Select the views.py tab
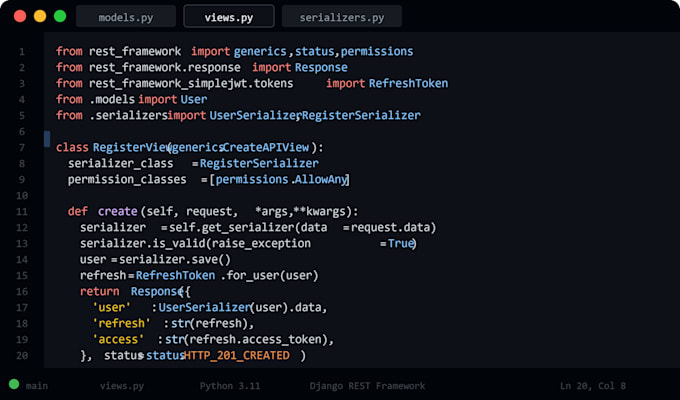The image size is (680, 400). tap(229, 16)
